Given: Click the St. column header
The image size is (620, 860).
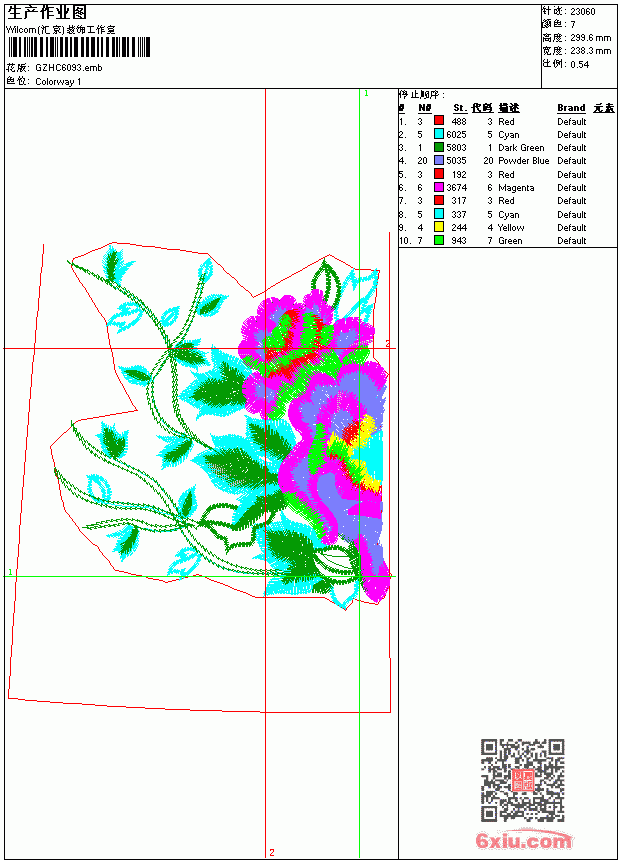Looking at the screenshot, I should [460, 108].
